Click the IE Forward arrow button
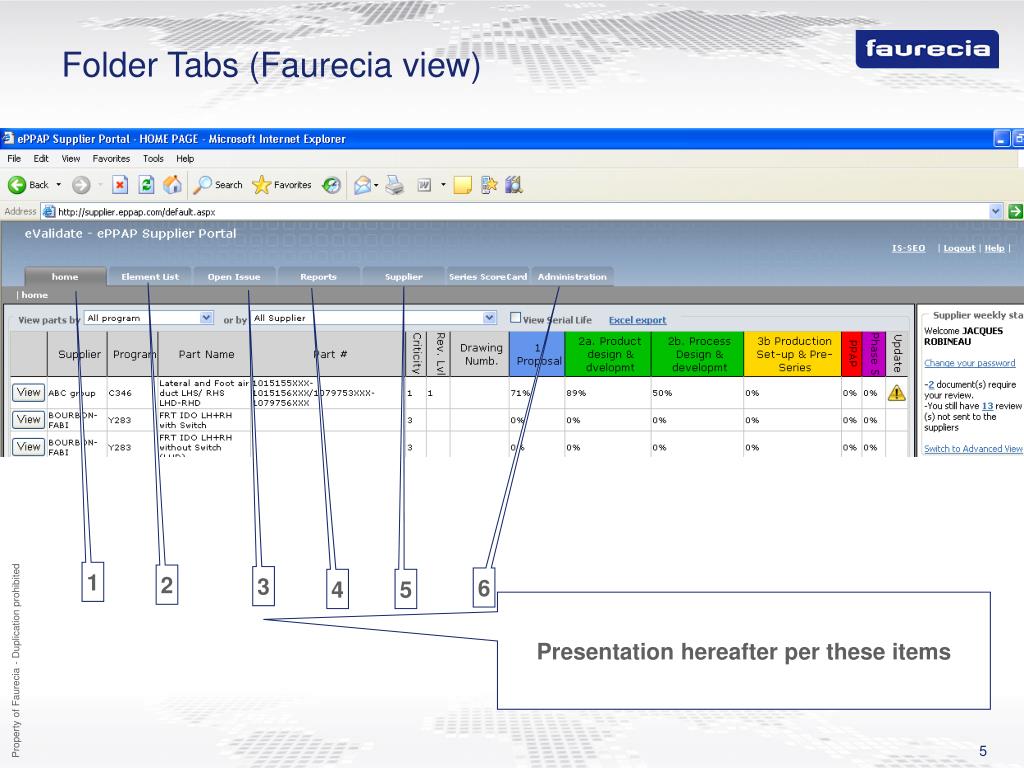The height and width of the screenshot is (768, 1024). [x=81, y=185]
